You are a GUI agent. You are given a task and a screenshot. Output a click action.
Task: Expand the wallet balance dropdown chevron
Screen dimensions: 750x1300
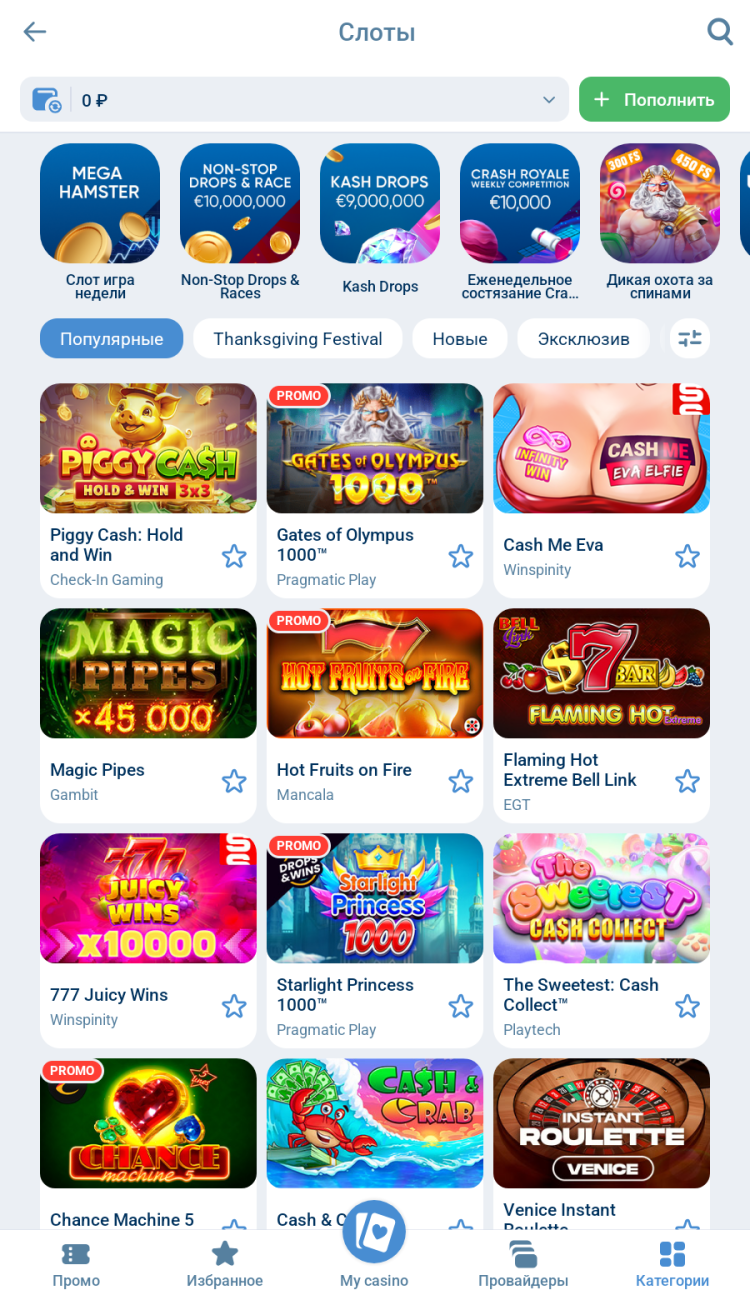pos(548,100)
